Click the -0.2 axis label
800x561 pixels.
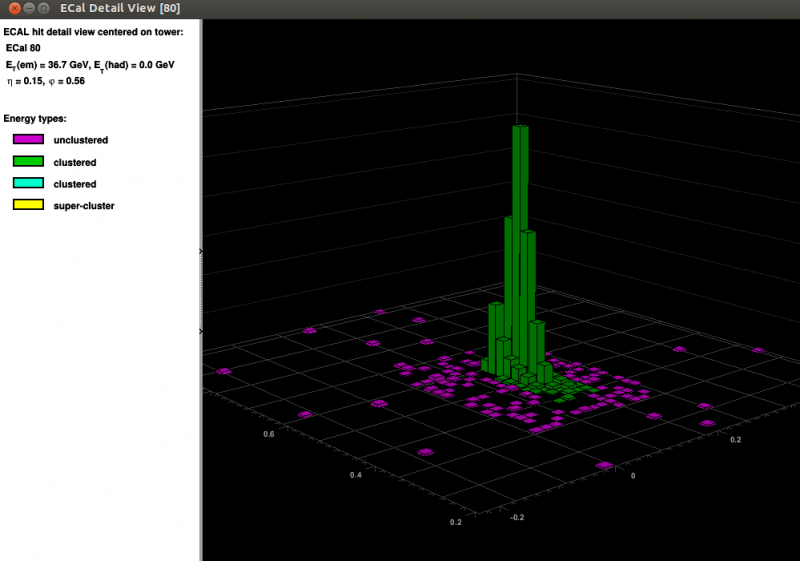[517, 517]
